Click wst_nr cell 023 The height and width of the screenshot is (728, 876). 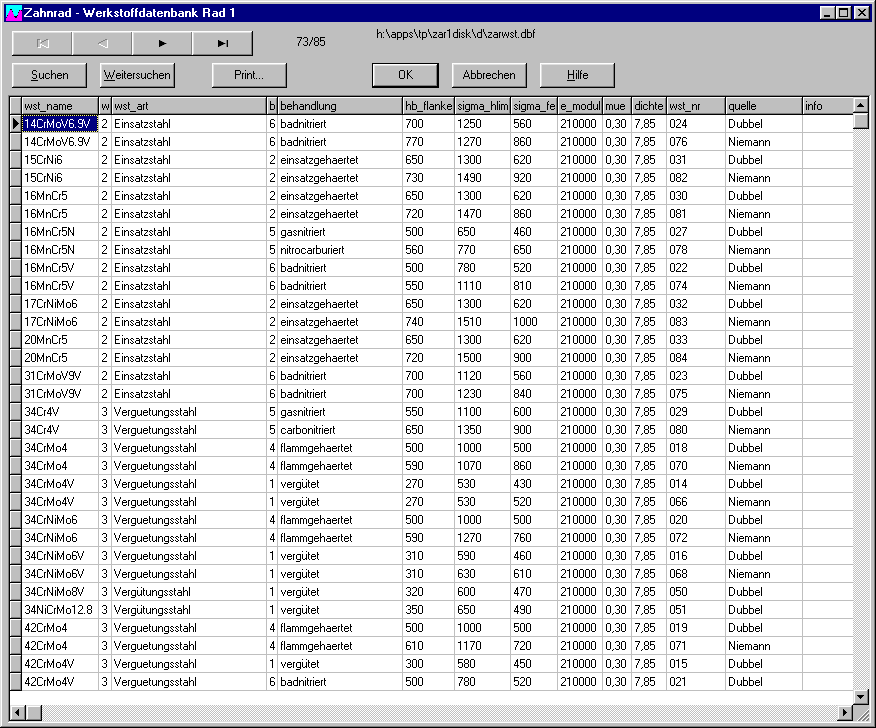[696, 376]
